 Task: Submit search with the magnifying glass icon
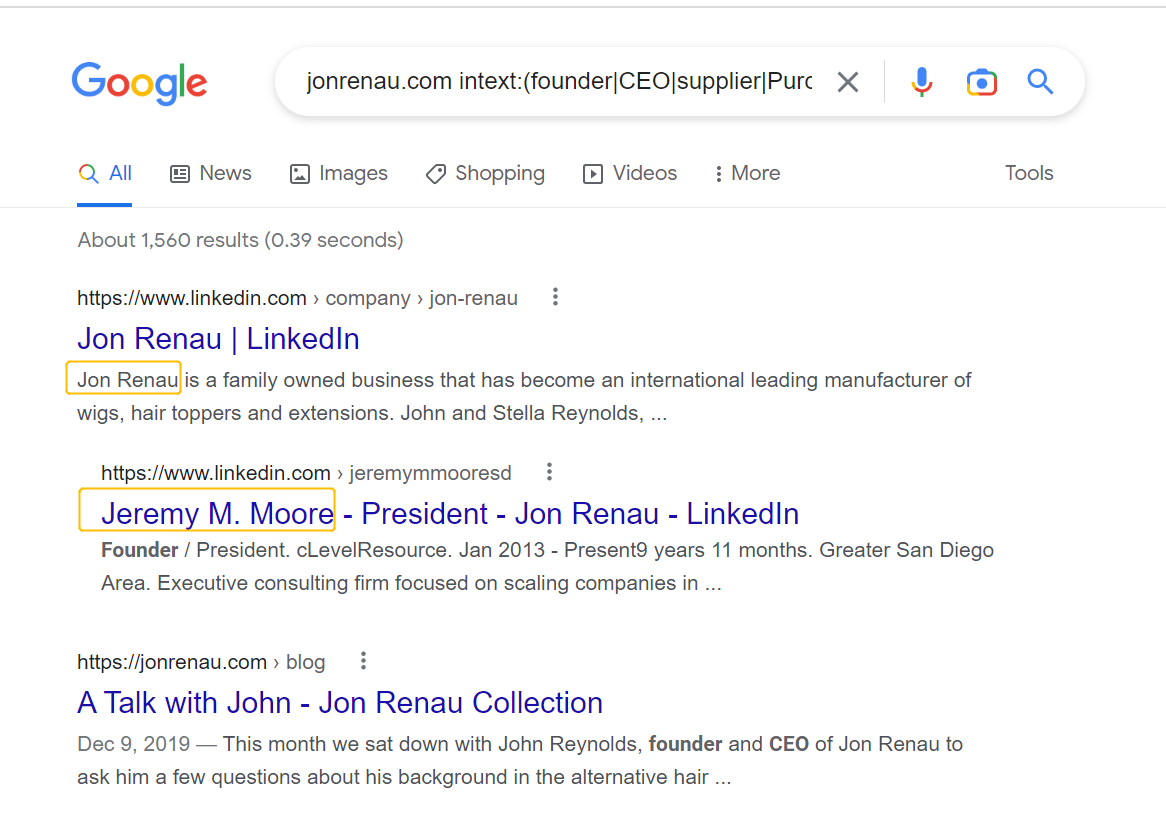coord(1040,81)
